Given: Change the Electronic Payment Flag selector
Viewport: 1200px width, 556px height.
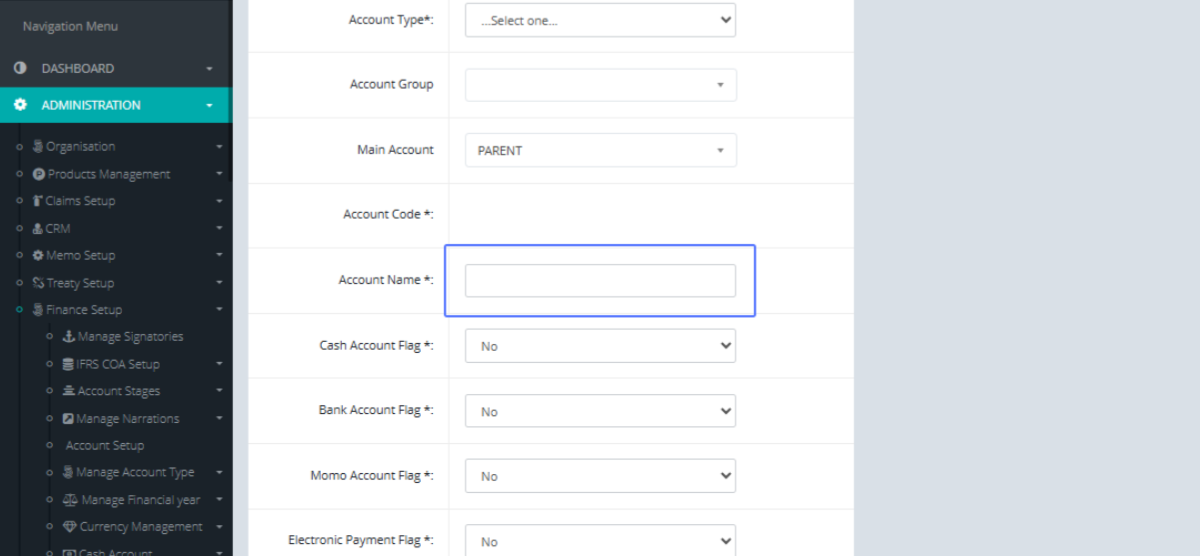Looking at the screenshot, I should click(x=600, y=541).
